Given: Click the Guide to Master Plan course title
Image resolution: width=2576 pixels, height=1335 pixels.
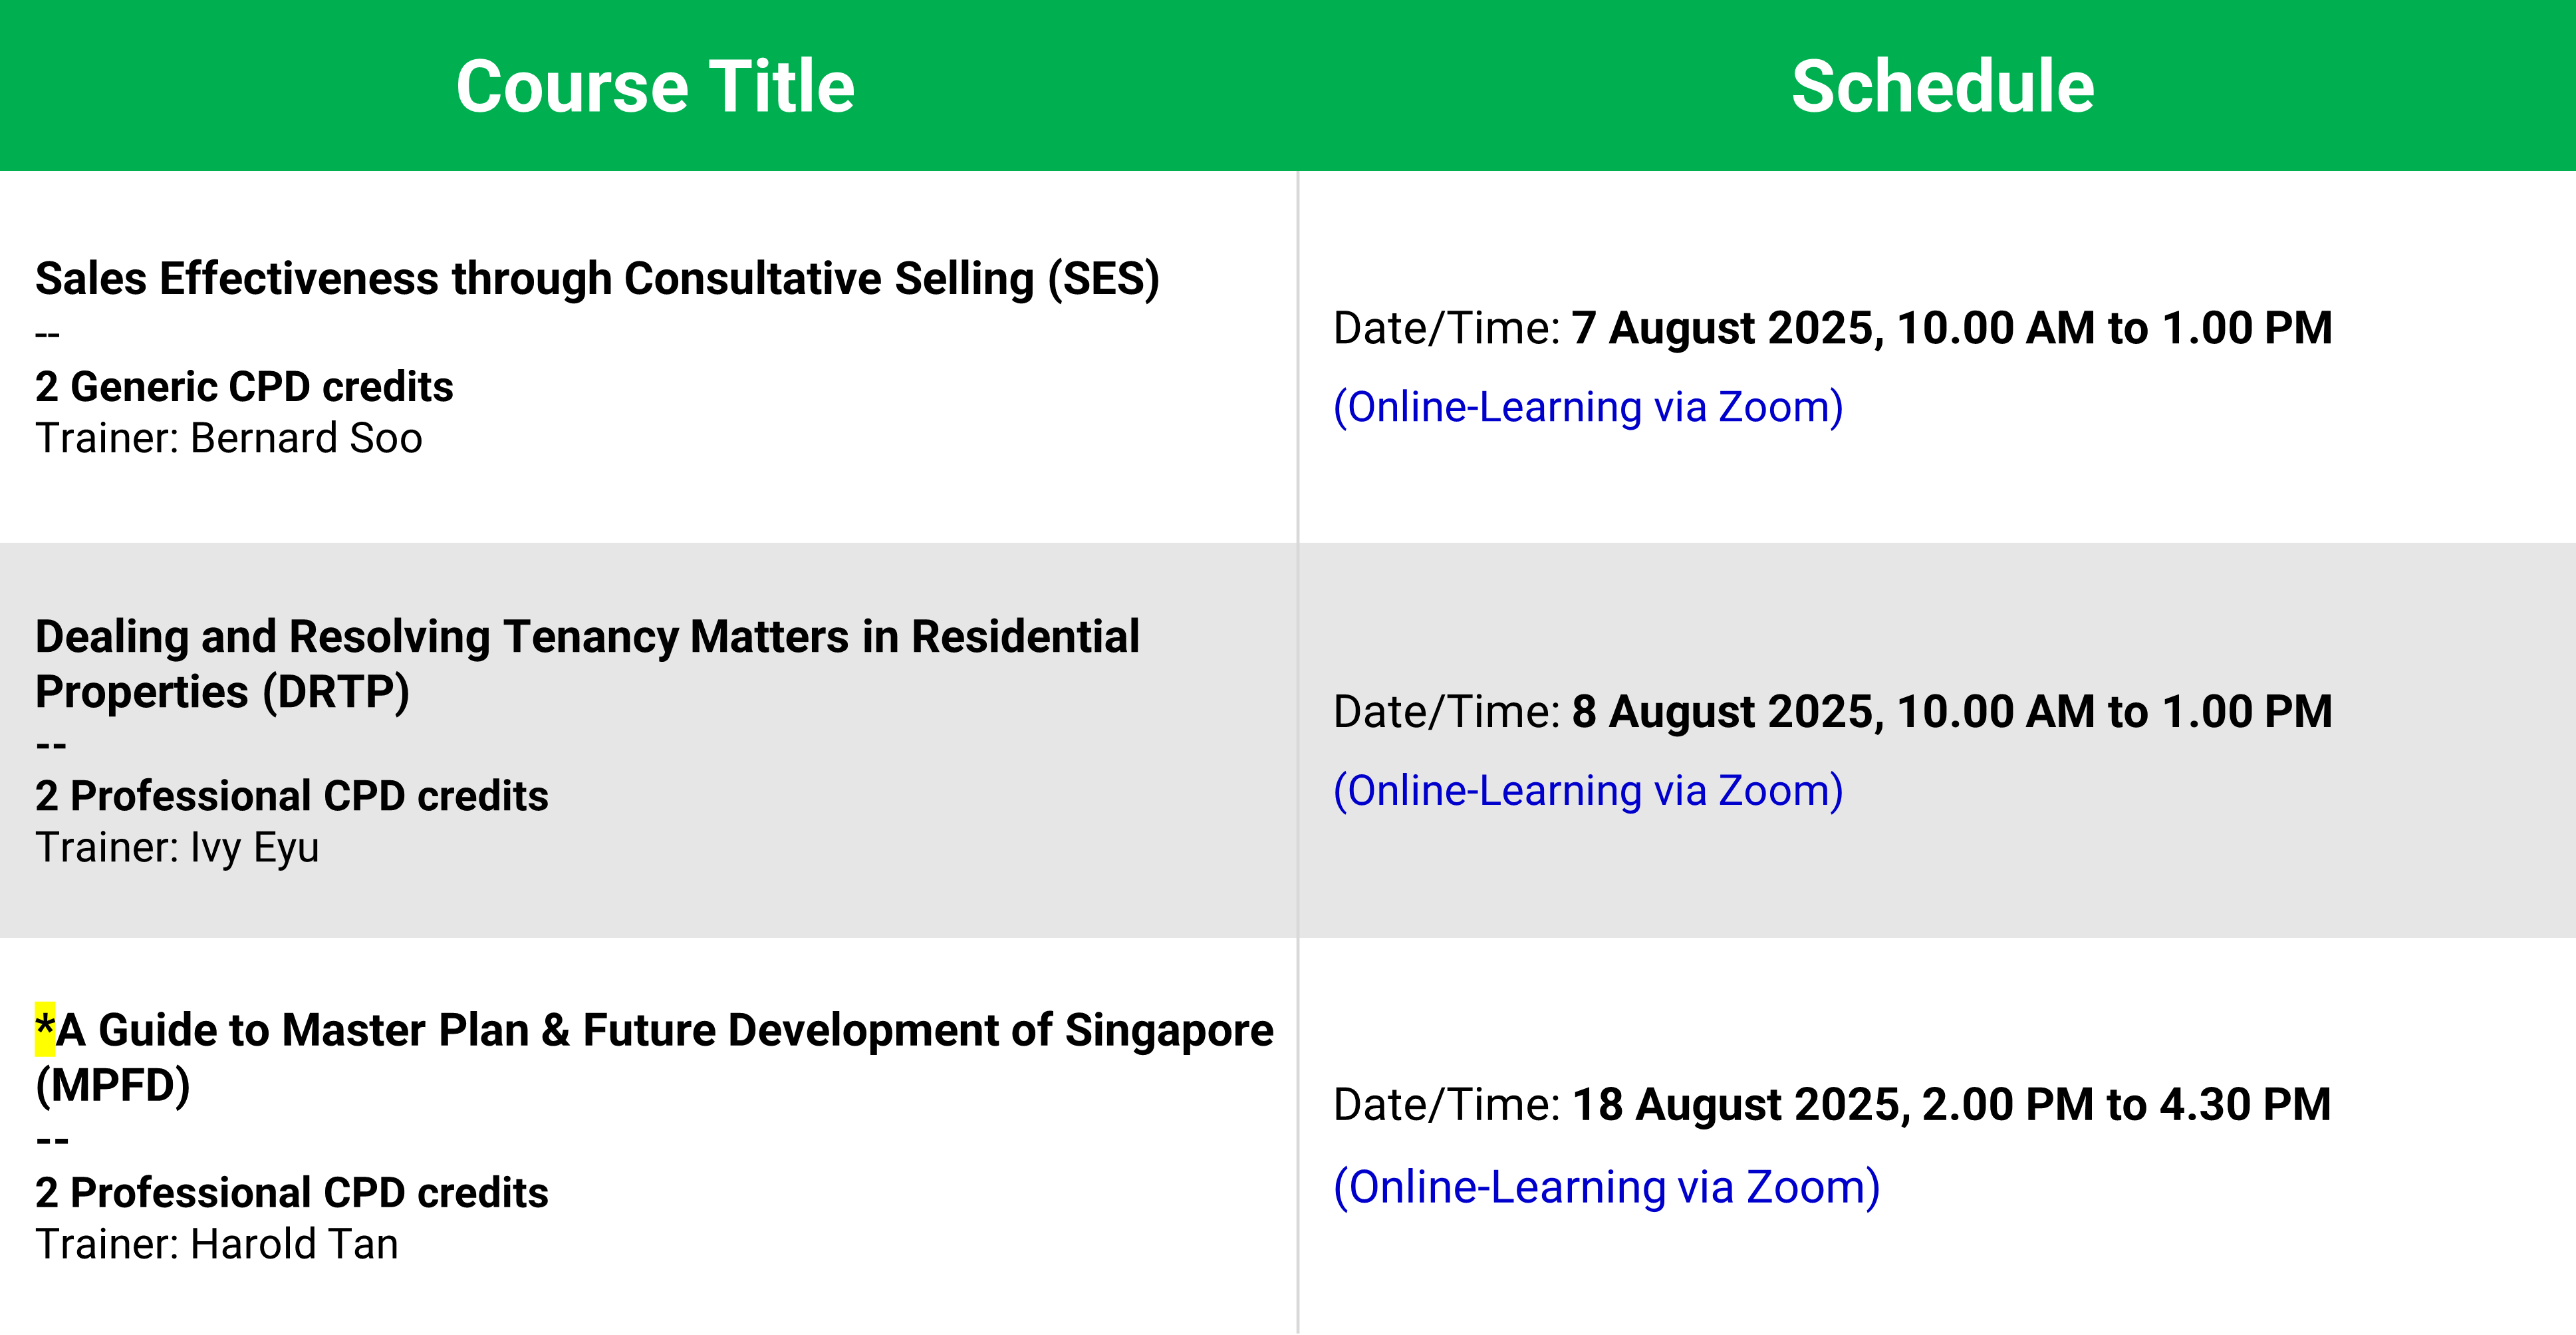Looking at the screenshot, I should (x=654, y=1058).
